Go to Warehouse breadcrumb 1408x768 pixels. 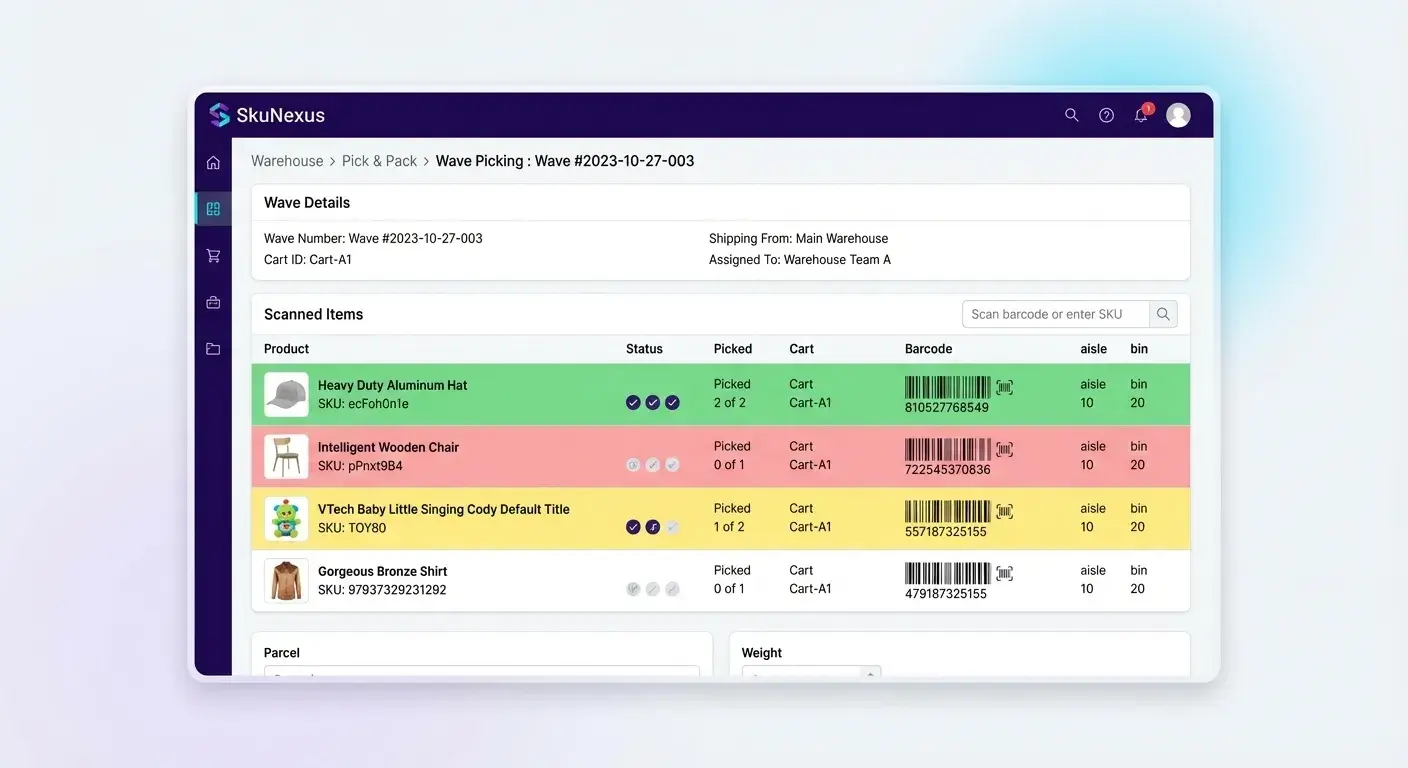(287, 161)
